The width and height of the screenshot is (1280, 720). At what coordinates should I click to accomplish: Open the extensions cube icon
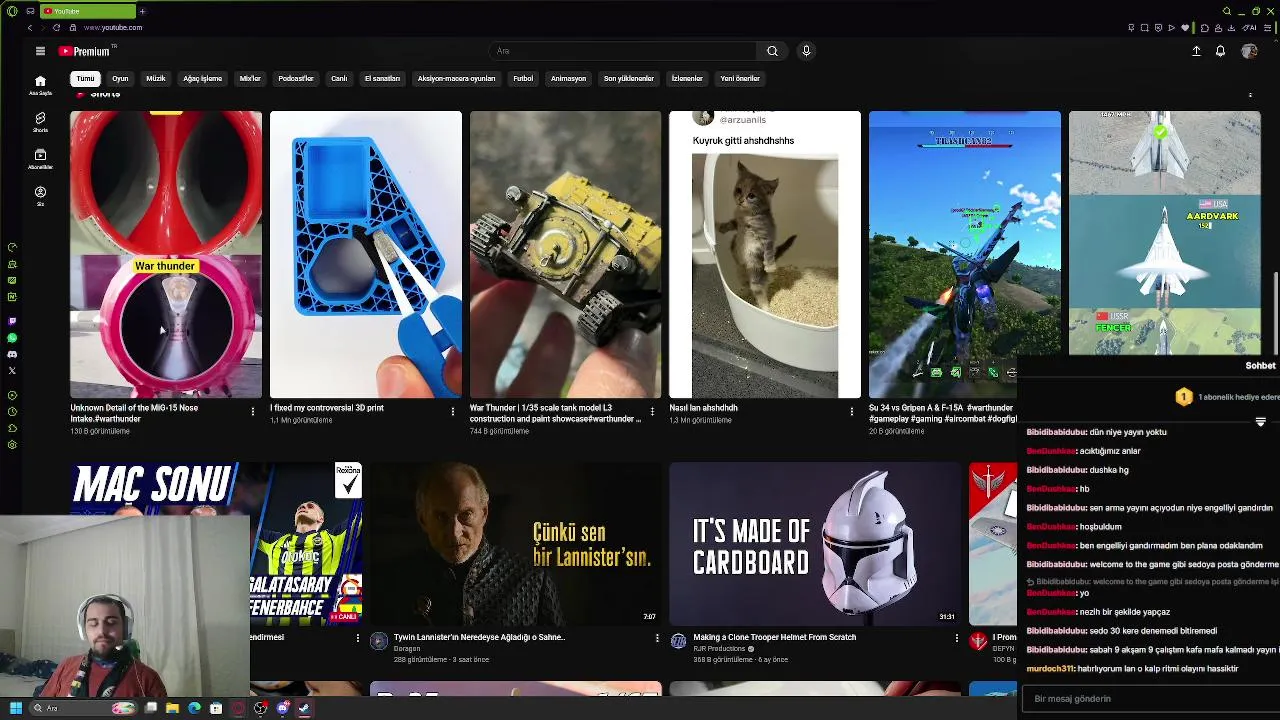1205,27
